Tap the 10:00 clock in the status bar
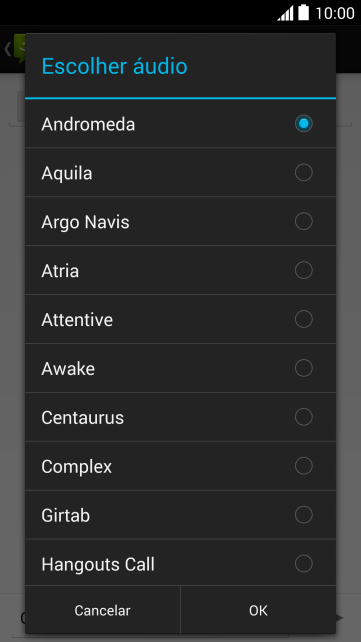 pos(334,13)
